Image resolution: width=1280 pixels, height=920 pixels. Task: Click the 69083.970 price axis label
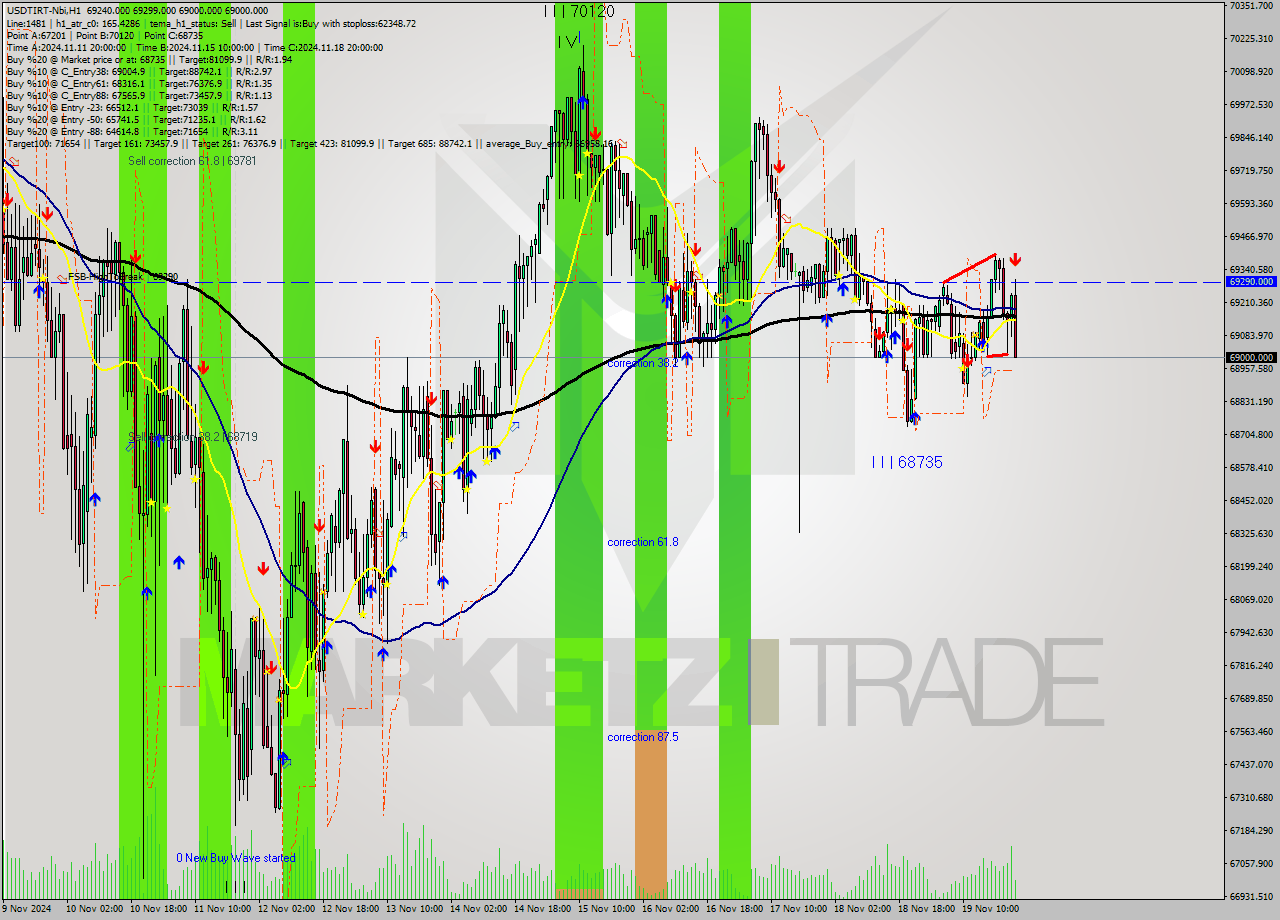click(x=1251, y=336)
